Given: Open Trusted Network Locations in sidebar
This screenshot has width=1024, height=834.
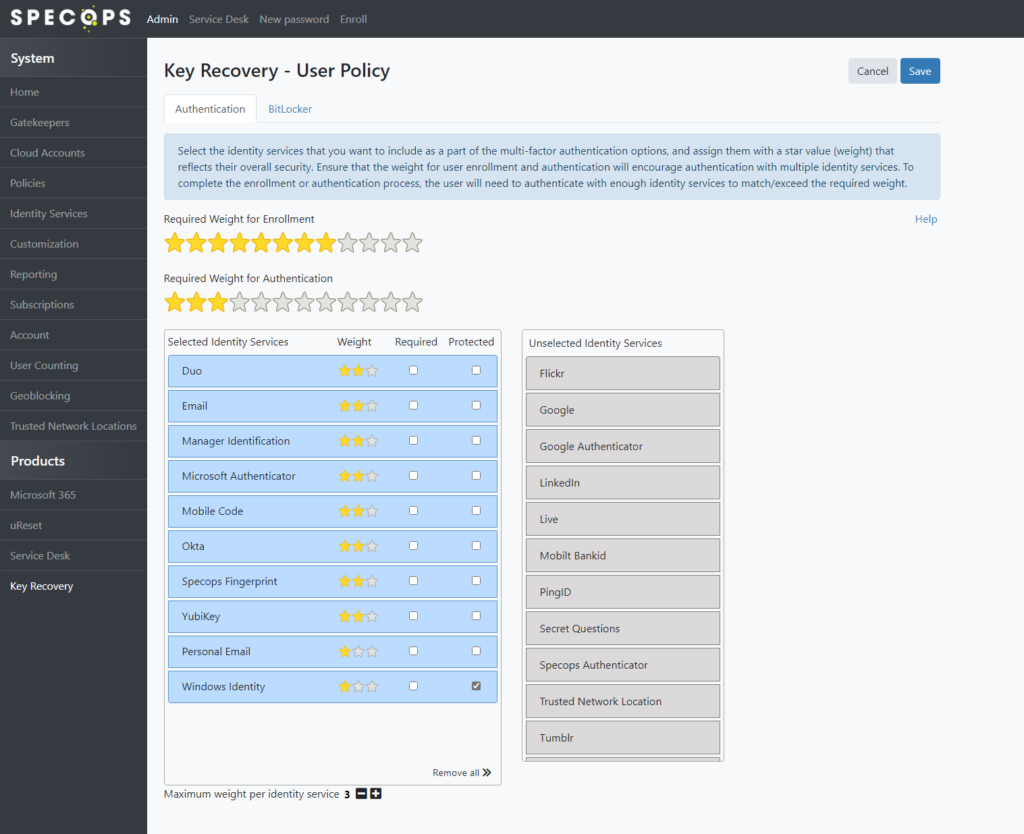Looking at the screenshot, I should click(73, 426).
